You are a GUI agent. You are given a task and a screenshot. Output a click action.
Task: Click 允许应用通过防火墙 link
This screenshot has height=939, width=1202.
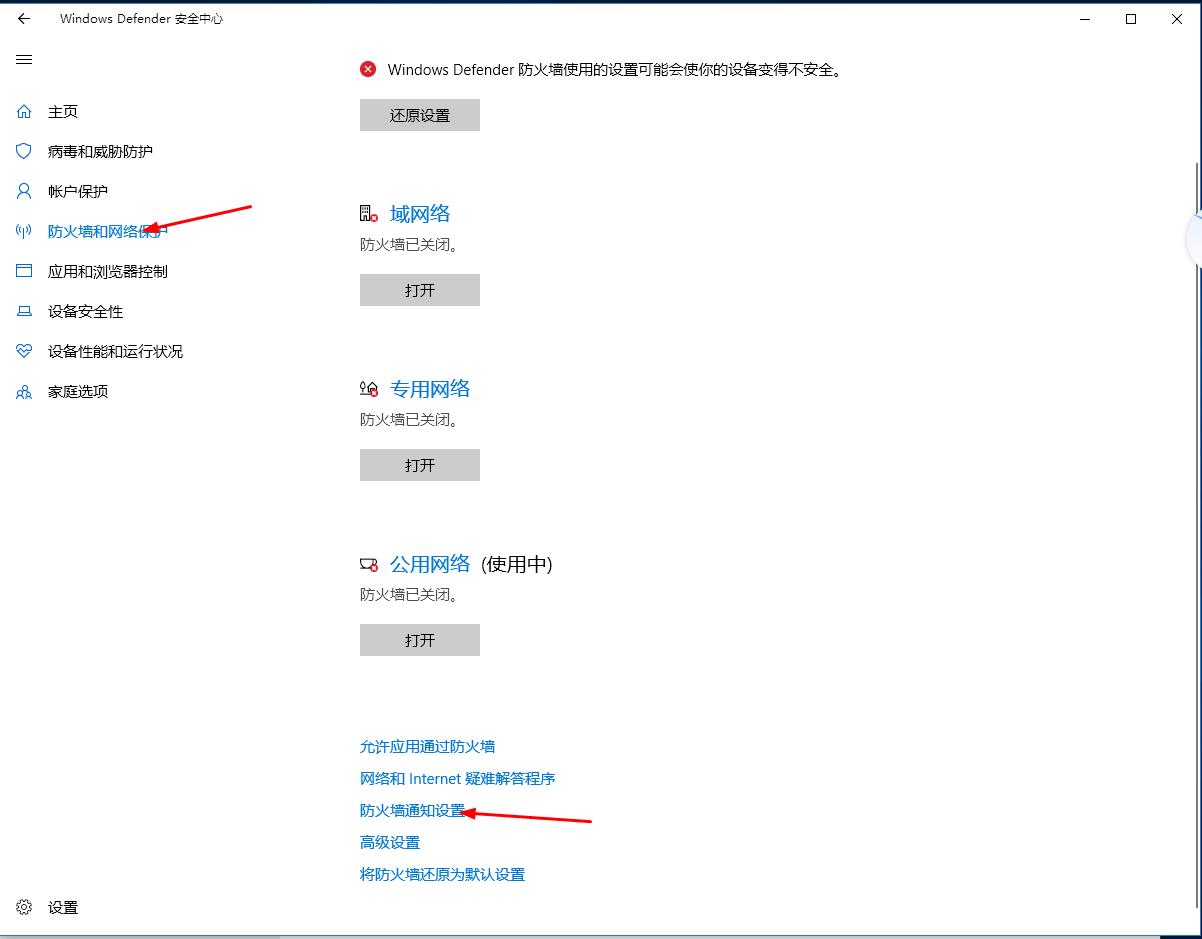tap(427, 747)
